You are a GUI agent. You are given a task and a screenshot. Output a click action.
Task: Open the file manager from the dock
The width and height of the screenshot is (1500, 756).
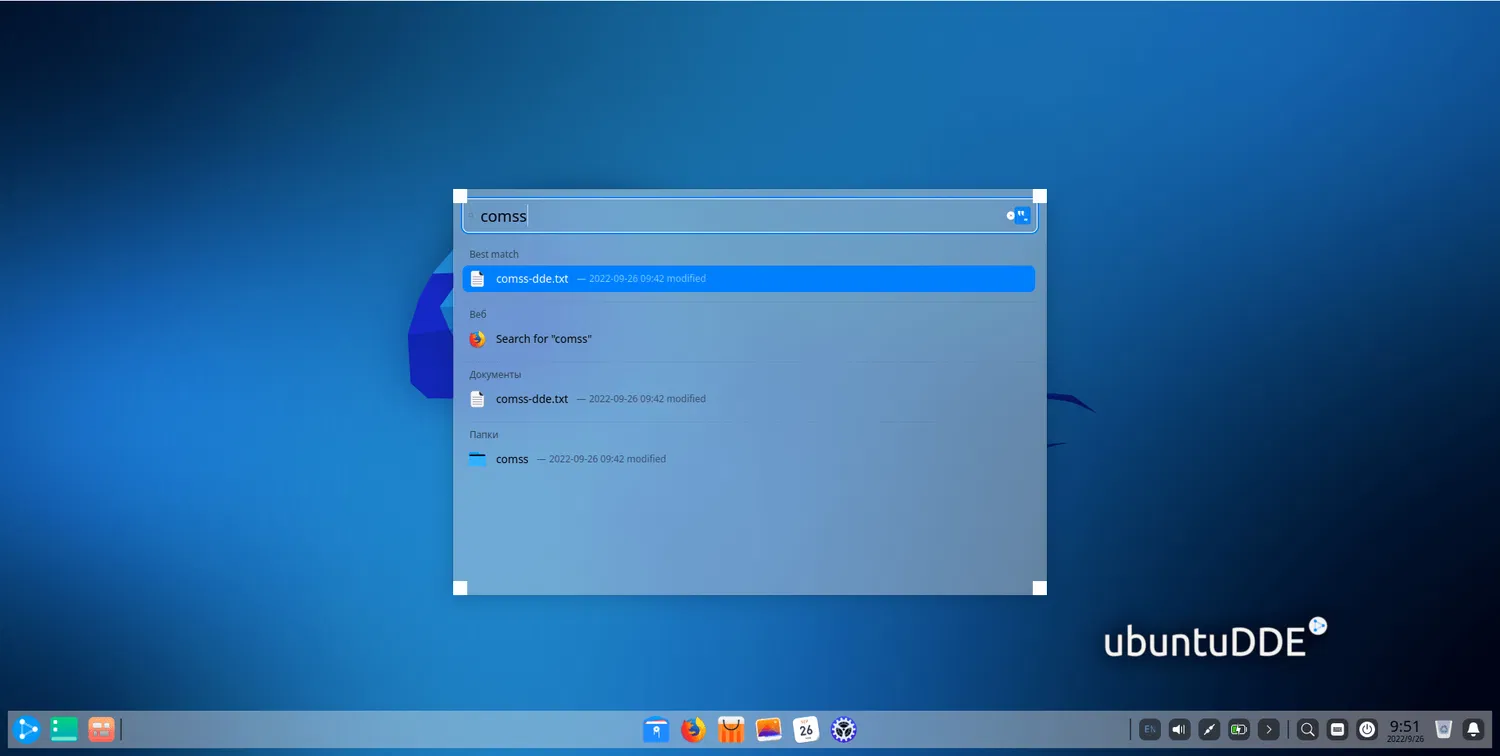pos(656,729)
